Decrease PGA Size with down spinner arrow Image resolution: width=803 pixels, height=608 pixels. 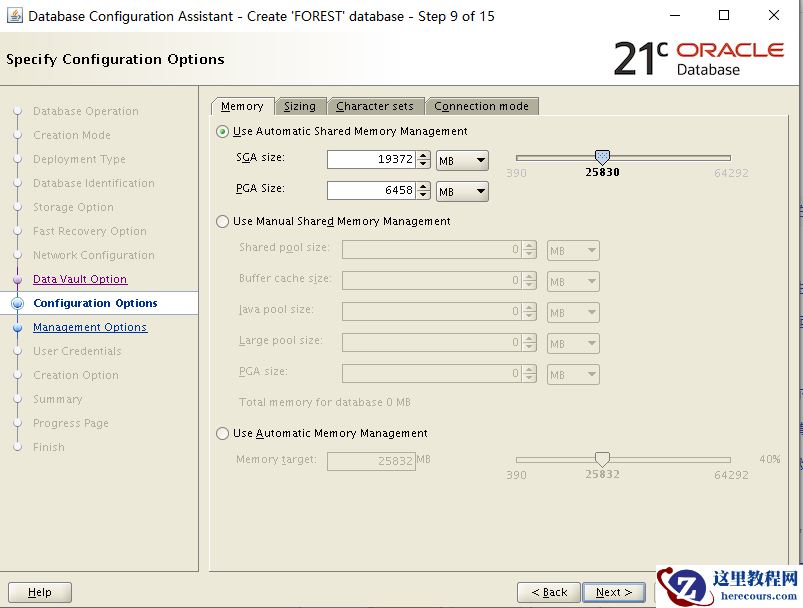click(x=423, y=195)
